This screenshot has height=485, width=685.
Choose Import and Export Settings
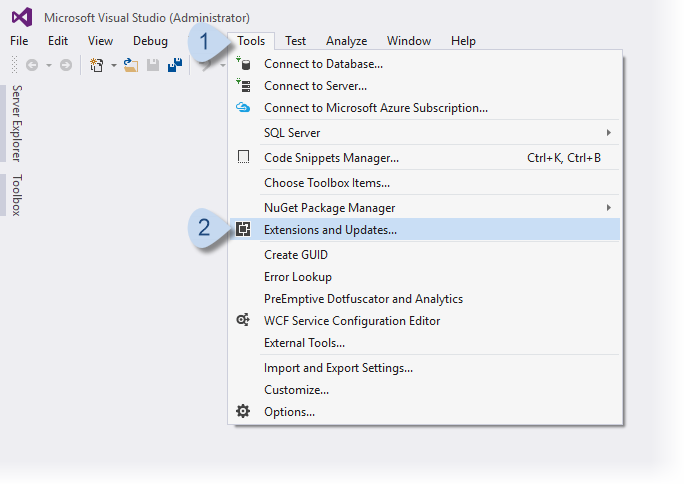pyautogui.click(x=338, y=368)
